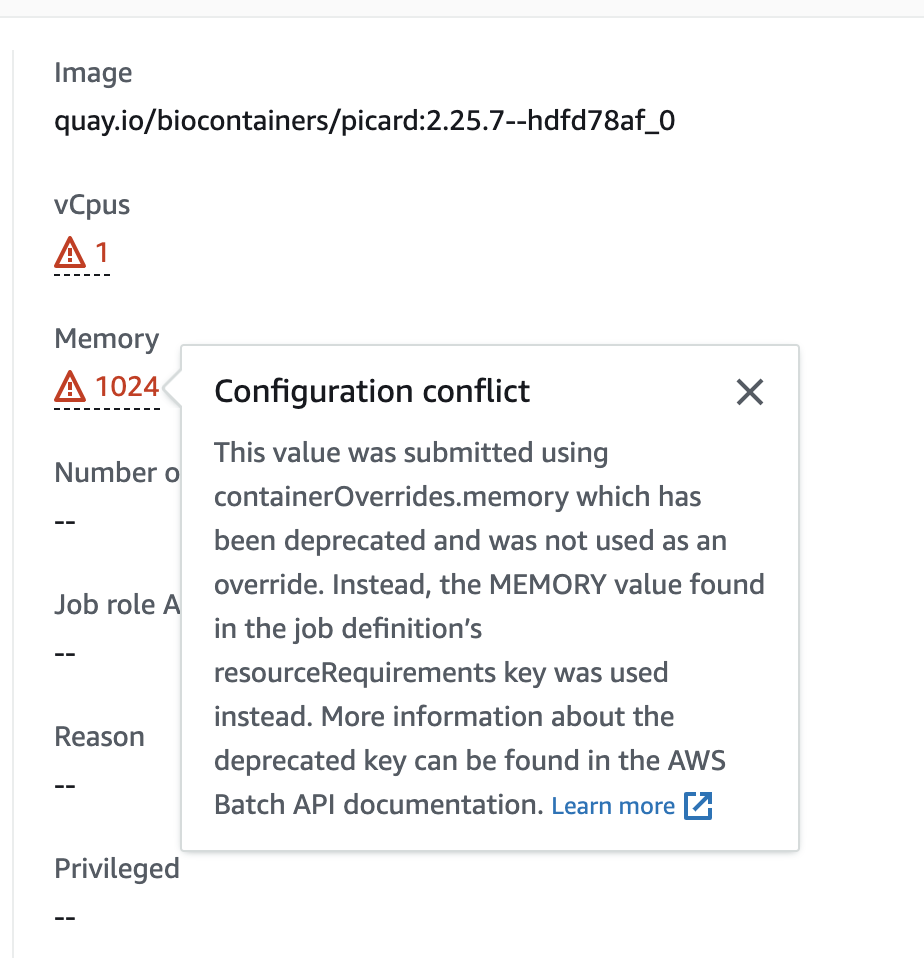The image size is (924, 958).
Task: Click the Configuration conflict popover title
Action: coord(371,392)
